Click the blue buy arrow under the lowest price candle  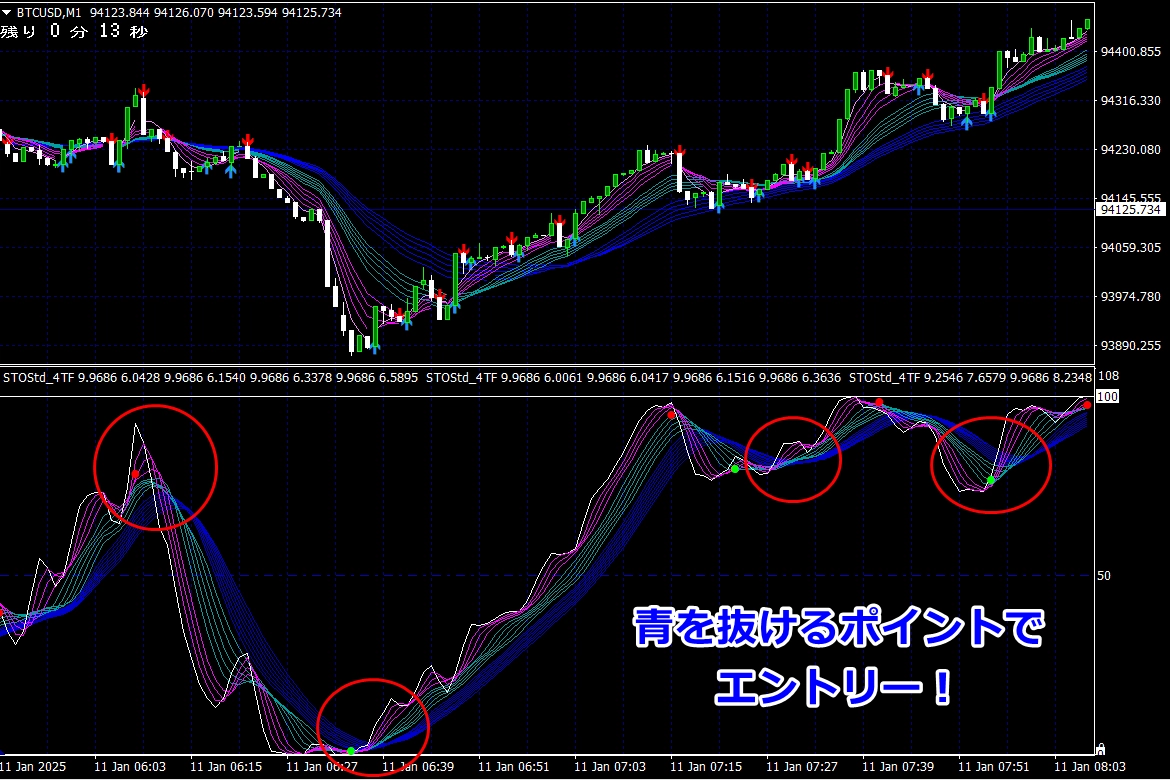point(374,347)
